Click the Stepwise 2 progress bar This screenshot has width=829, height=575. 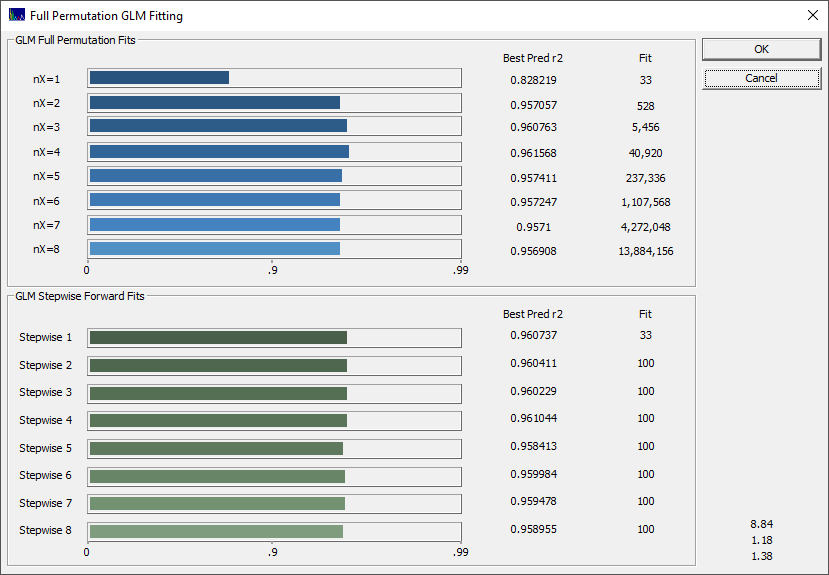[x=274, y=366]
